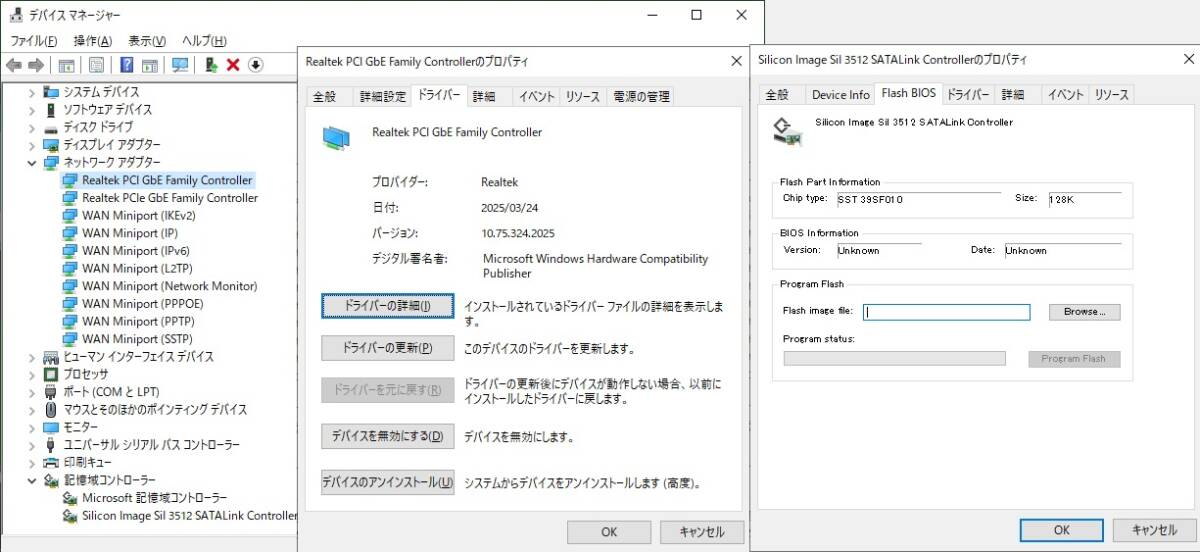Screen dimensions: 1200x552
Task: Click the Program status progress bar
Action: (x=894, y=358)
